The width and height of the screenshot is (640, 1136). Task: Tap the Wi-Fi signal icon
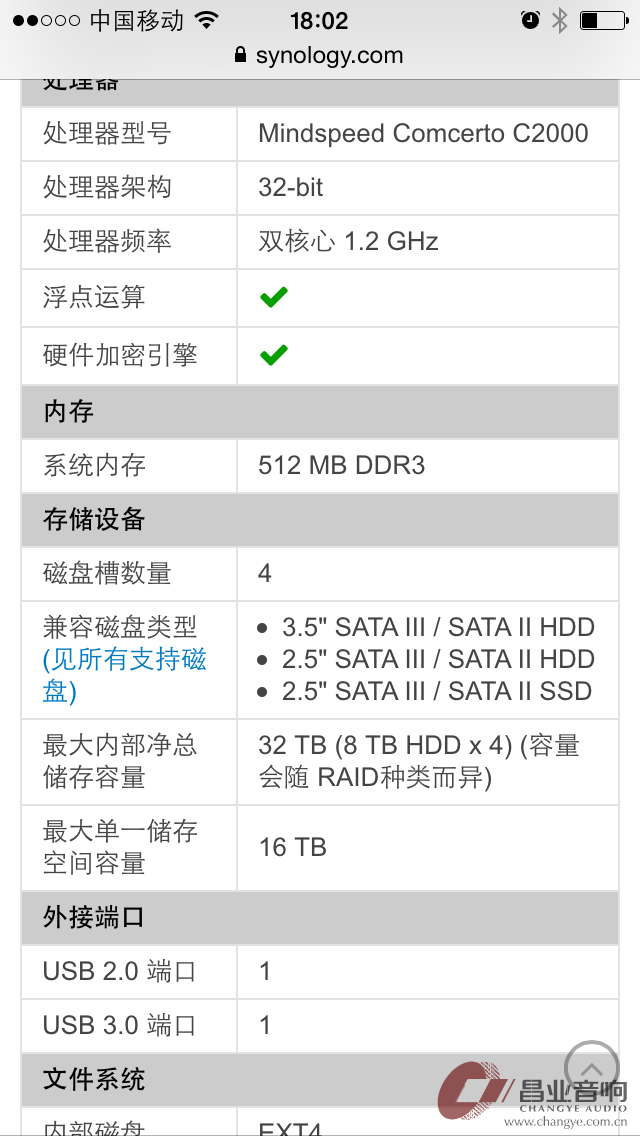click(x=207, y=20)
